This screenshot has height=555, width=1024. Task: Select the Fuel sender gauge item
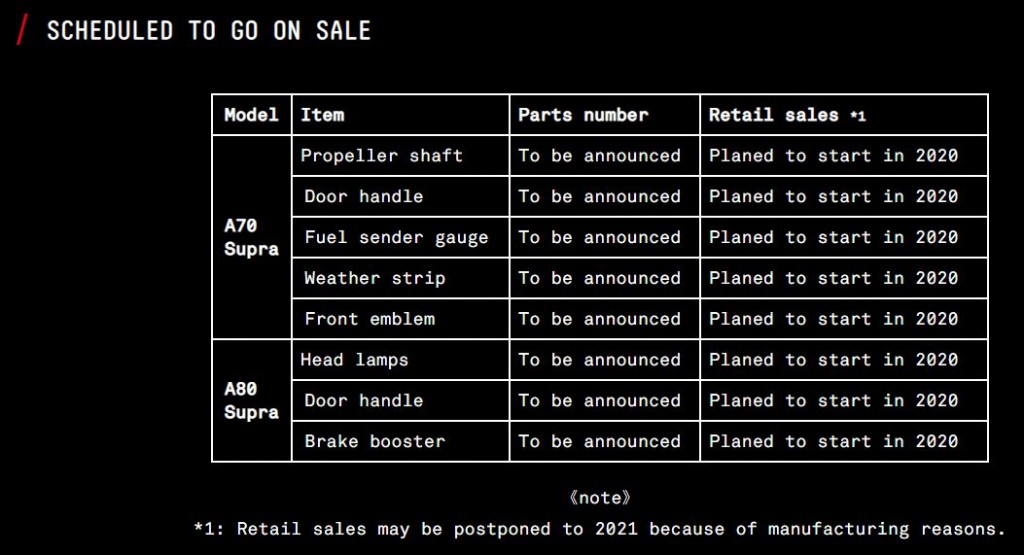tap(396, 237)
